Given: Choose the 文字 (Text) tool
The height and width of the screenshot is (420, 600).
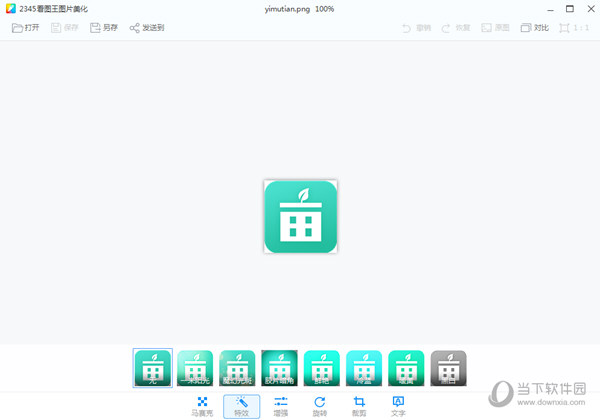Looking at the screenshot, I should click(x=398, y=405).
